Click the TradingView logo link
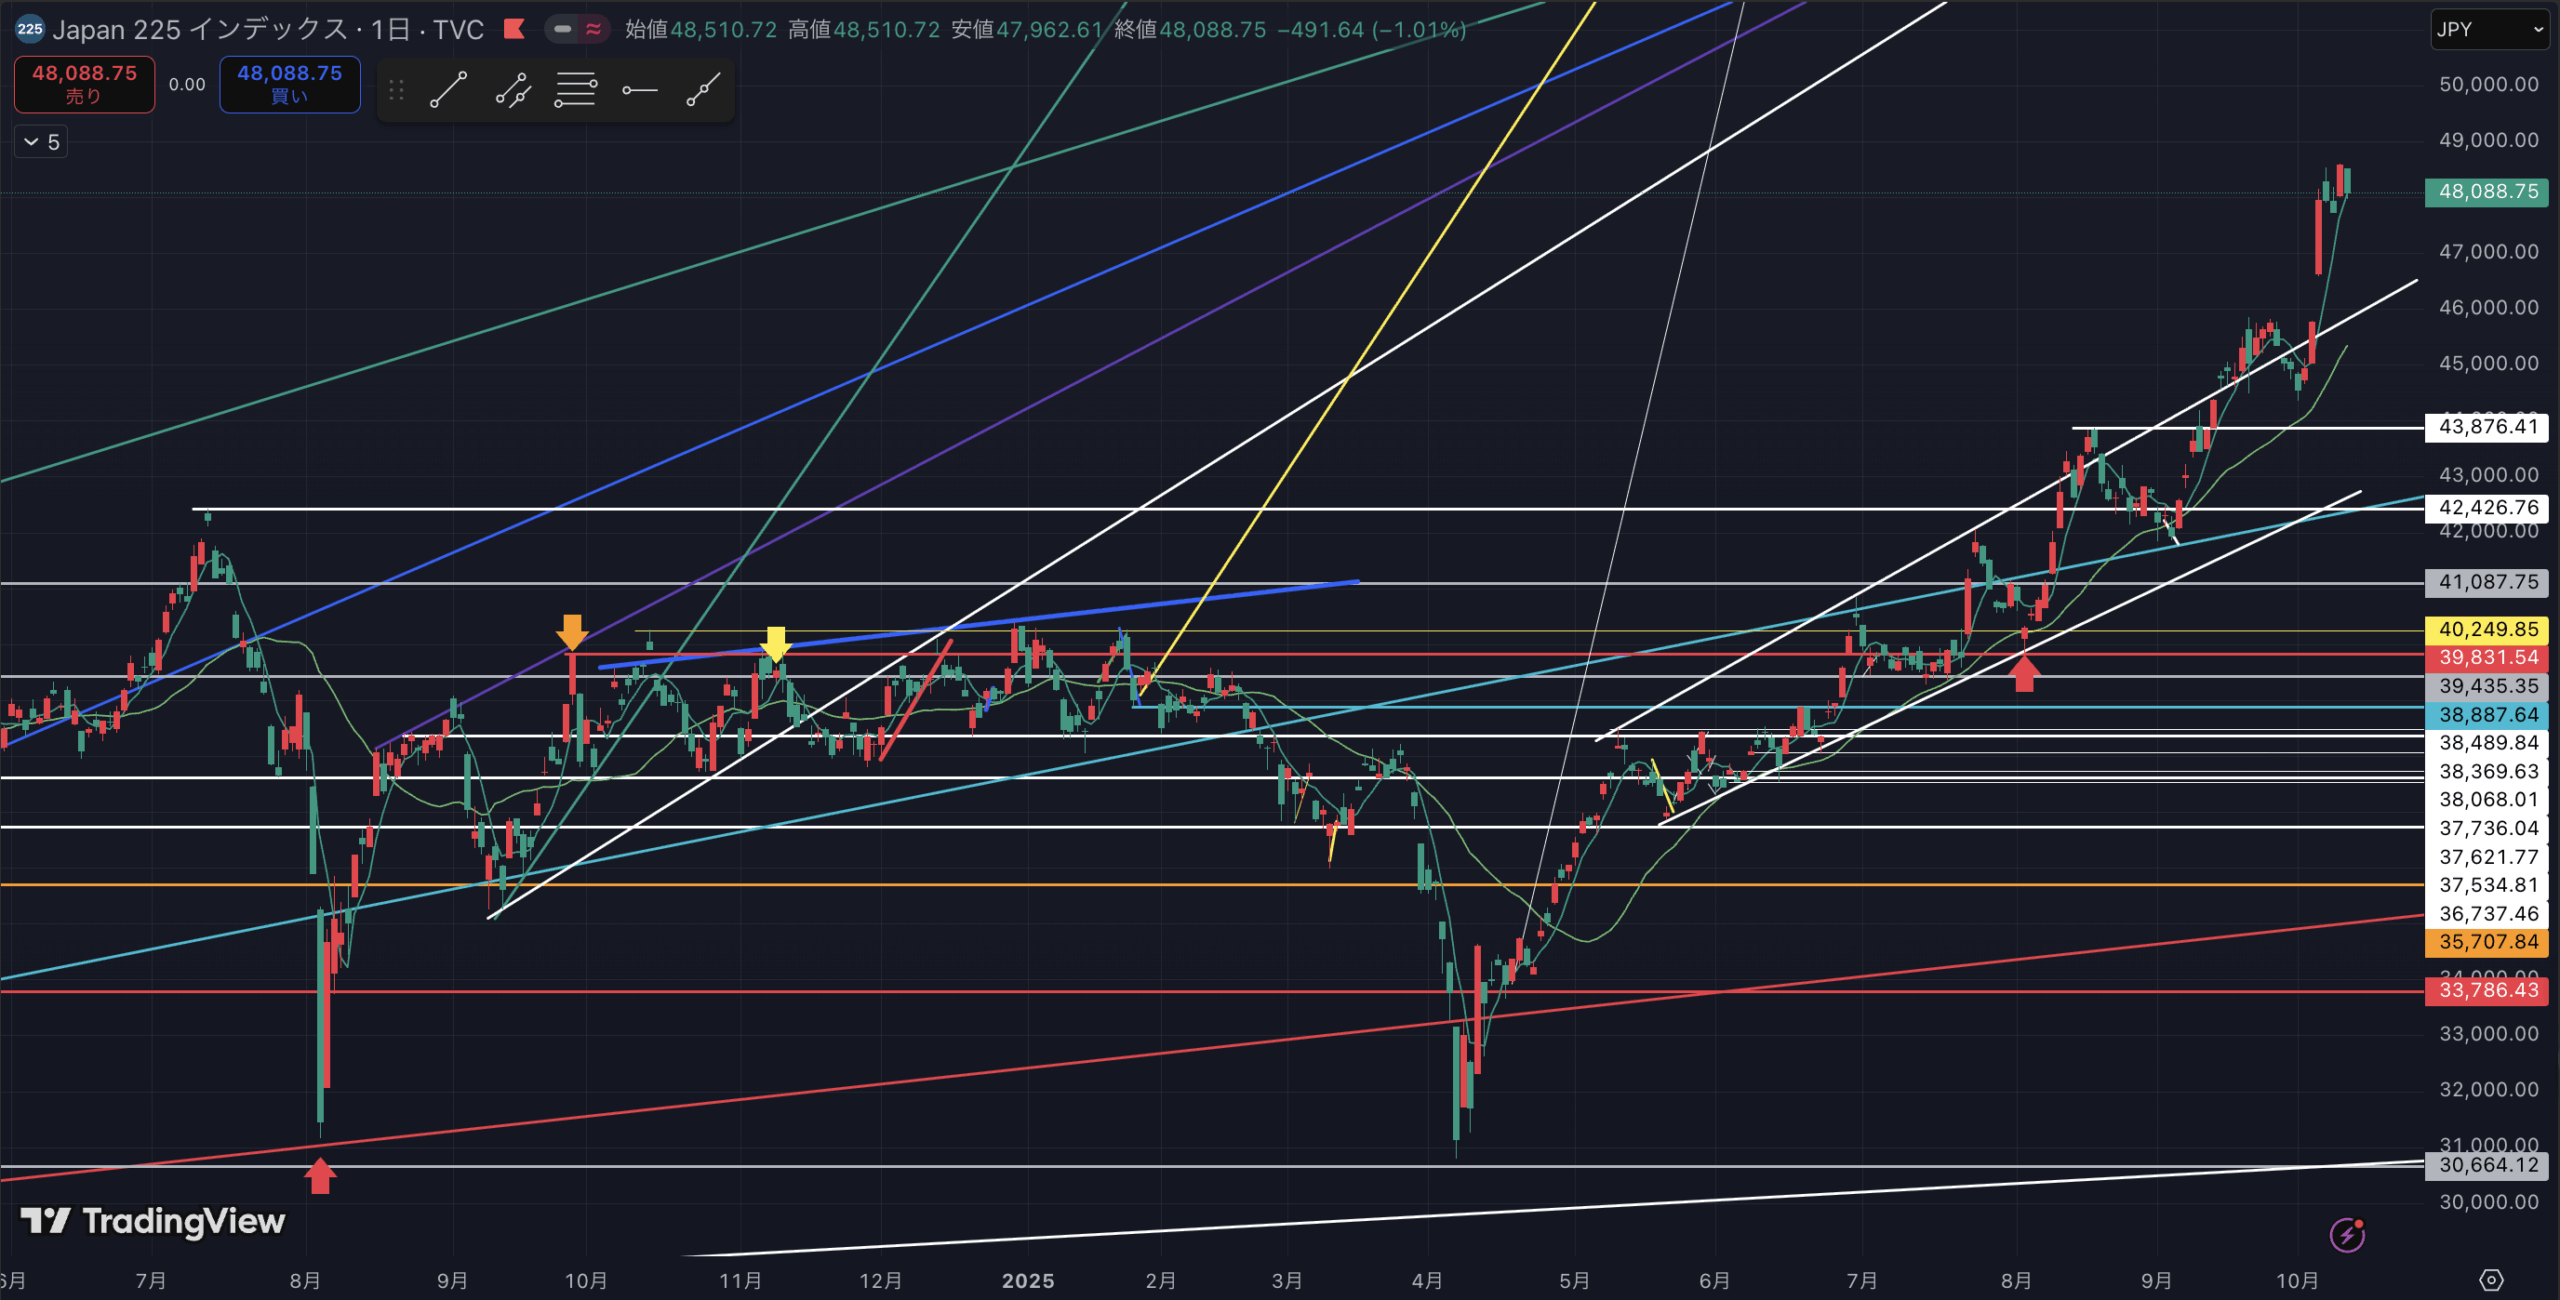Viewport: 2560px width, 1300px height. click(x=153, y=1221)
